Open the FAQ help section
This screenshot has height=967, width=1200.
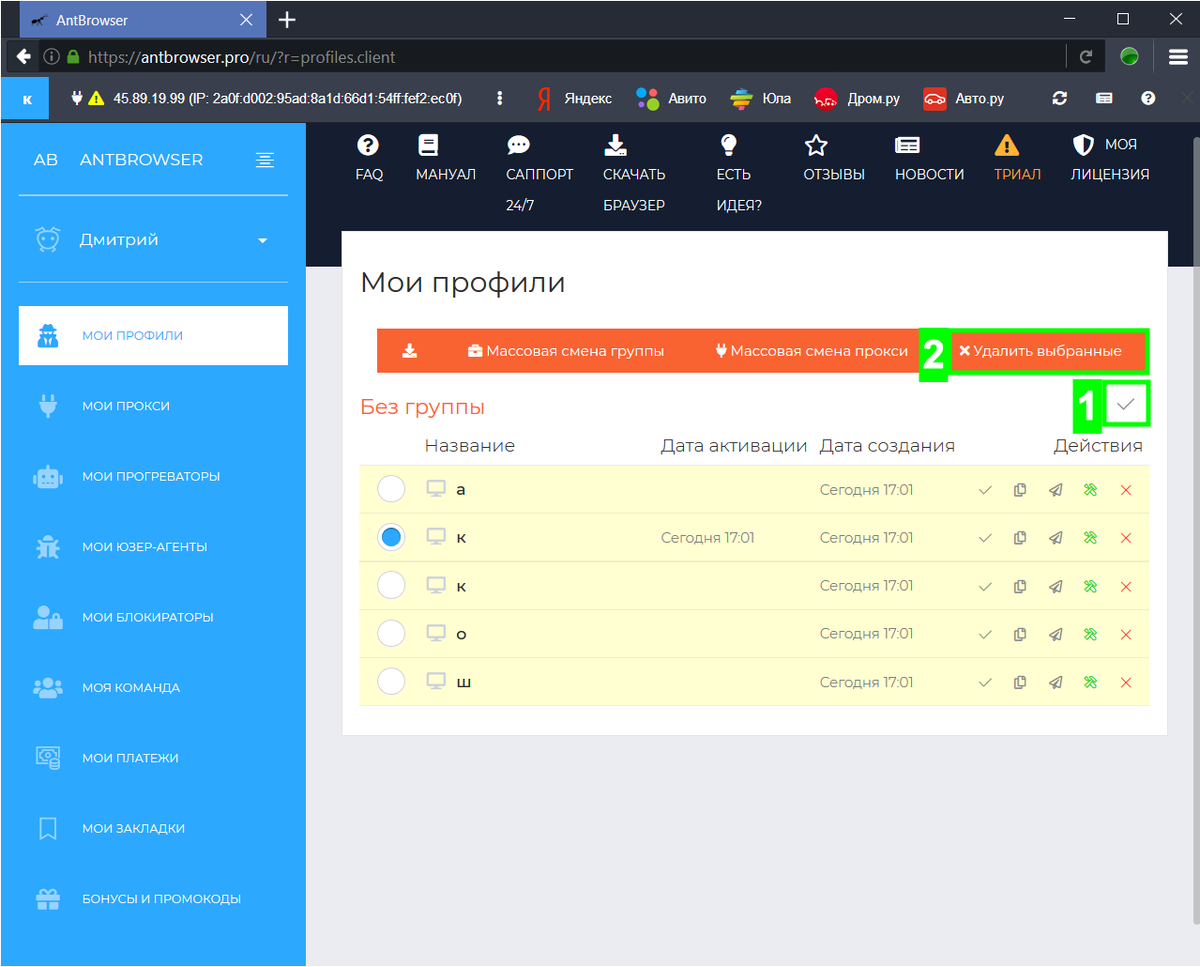[x=369, y=159]
